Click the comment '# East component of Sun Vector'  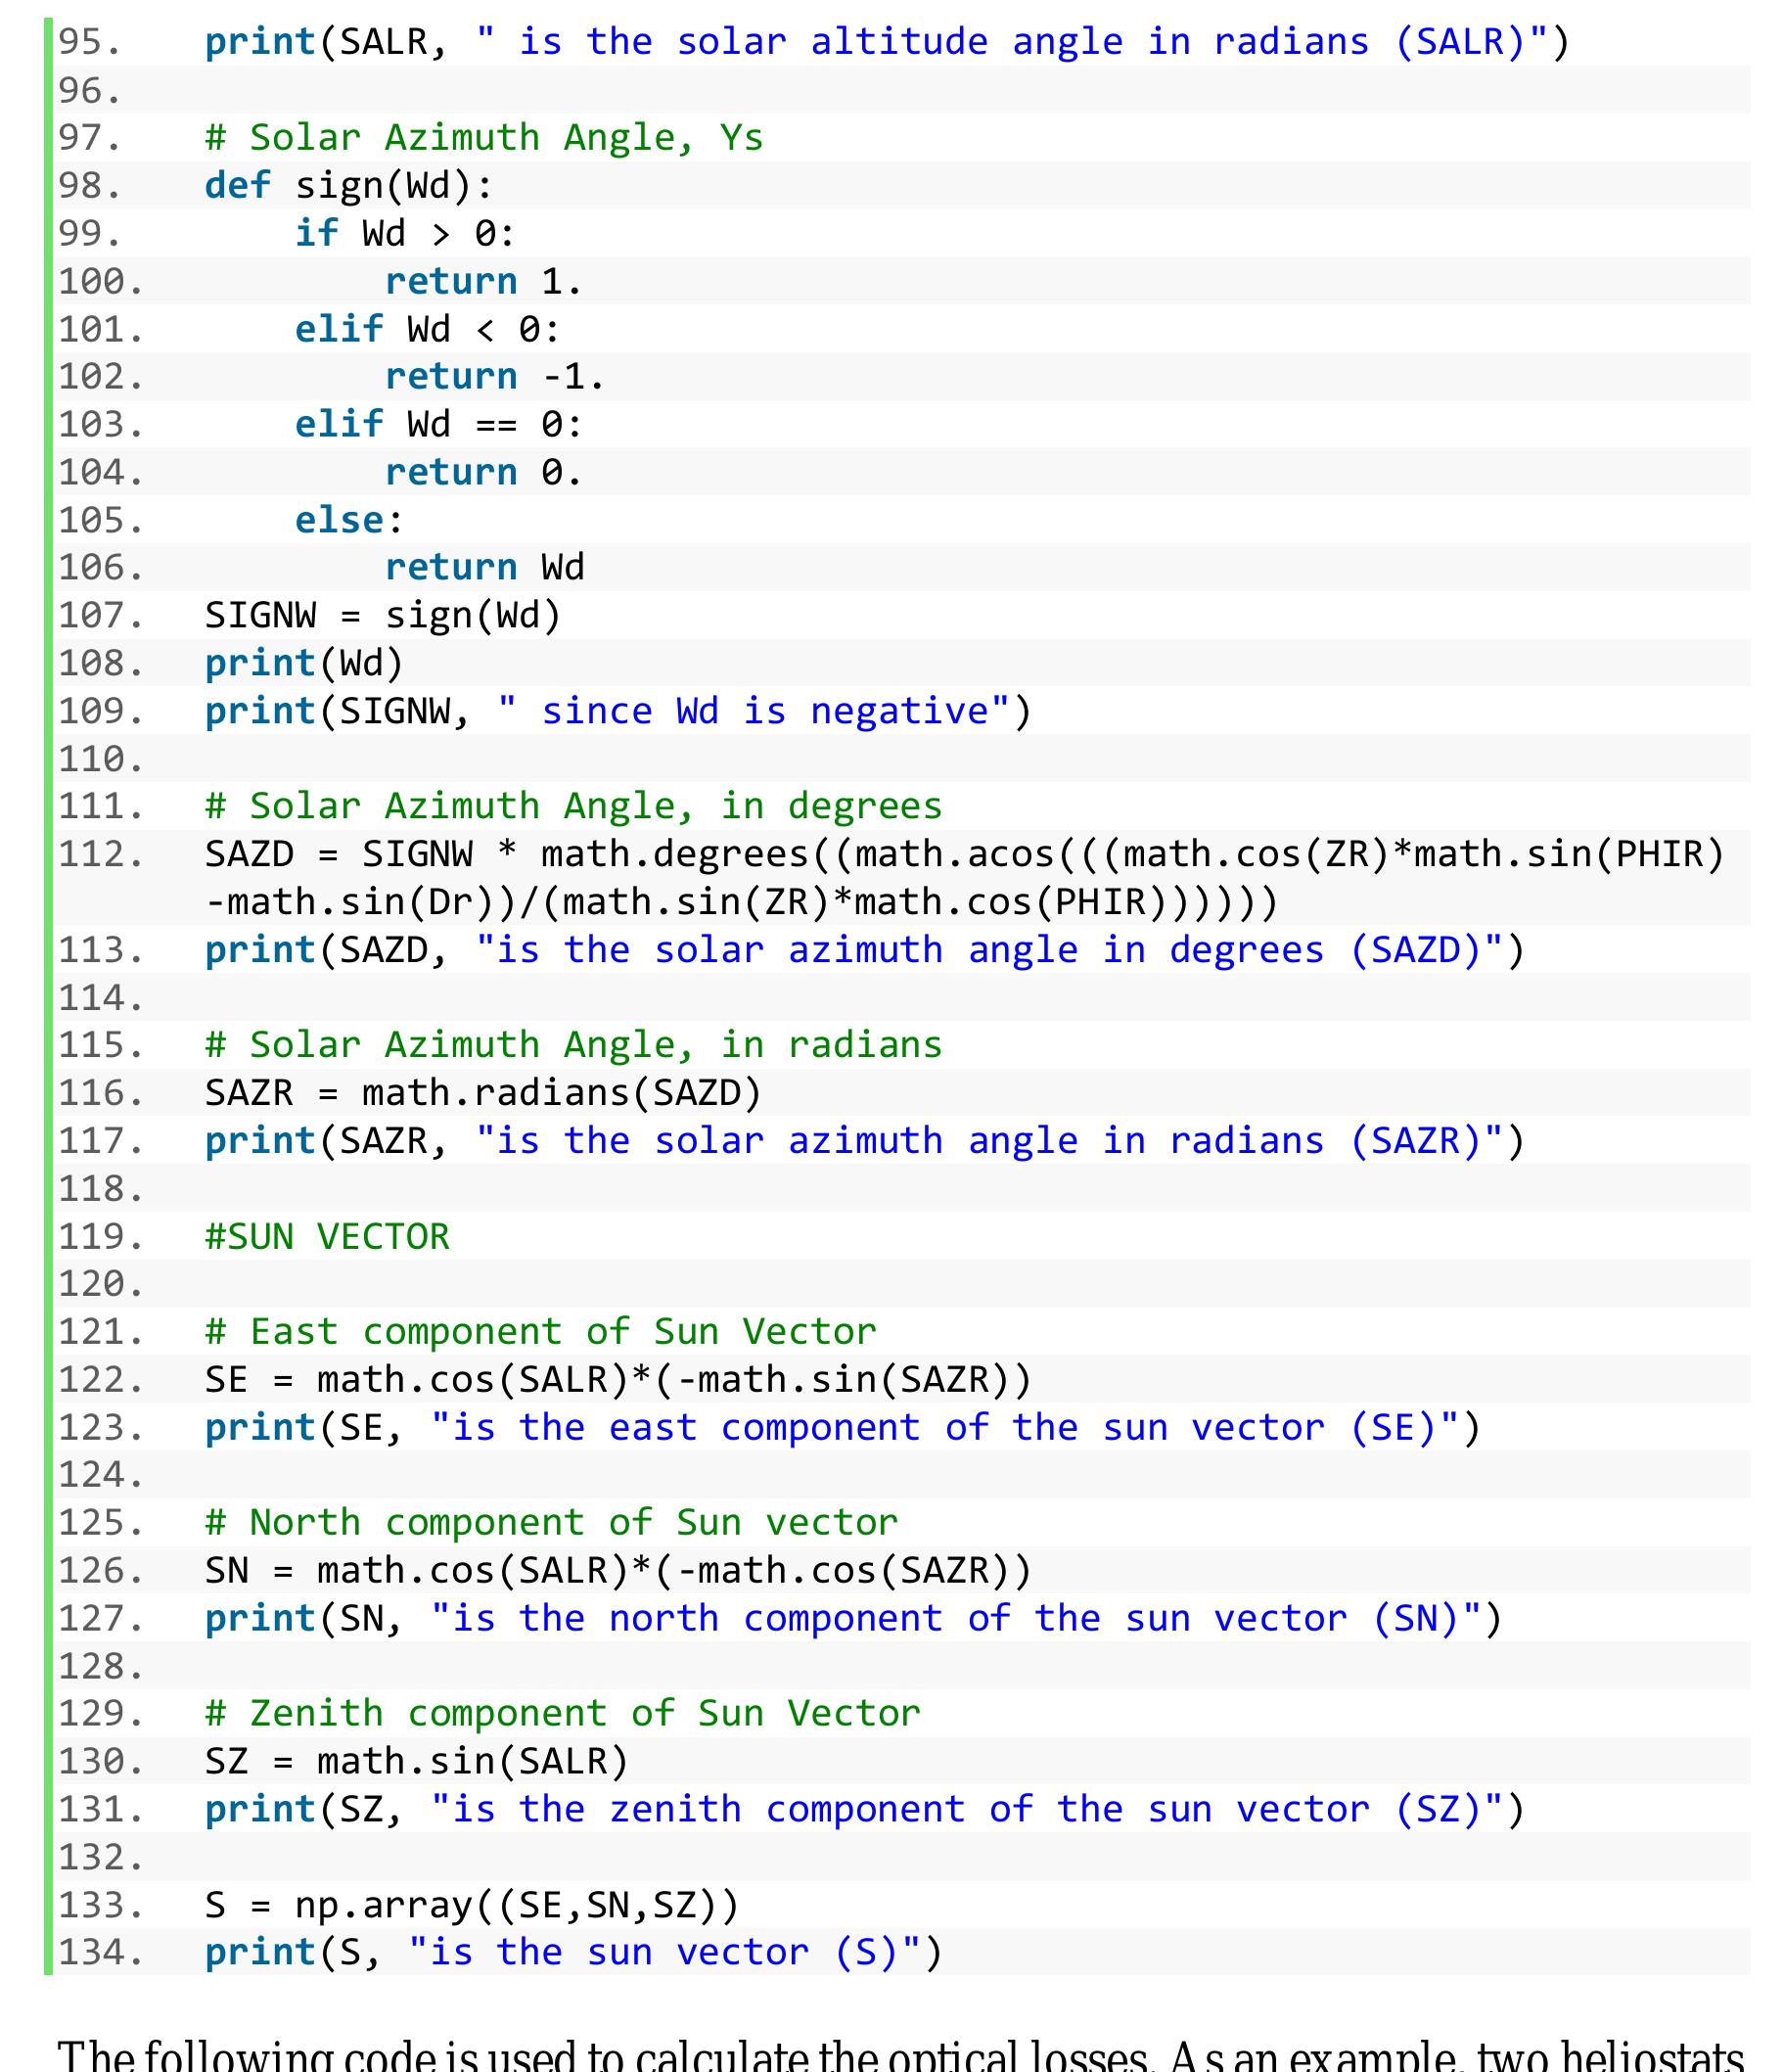point(540,1332)
